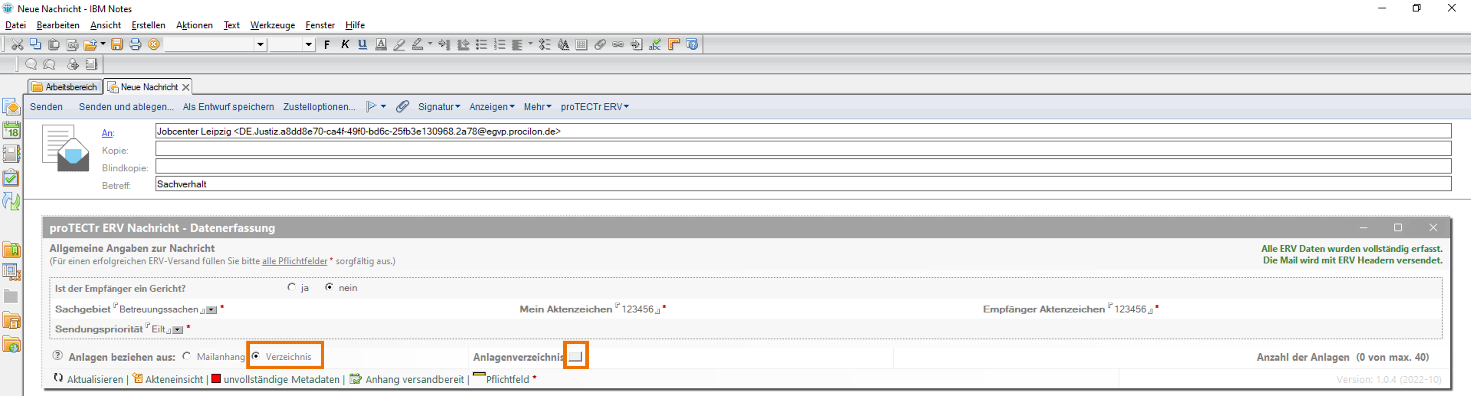Click the help question mark beside Anlagen
This screenshot has width=1471, height=396.
coord(57,356)
